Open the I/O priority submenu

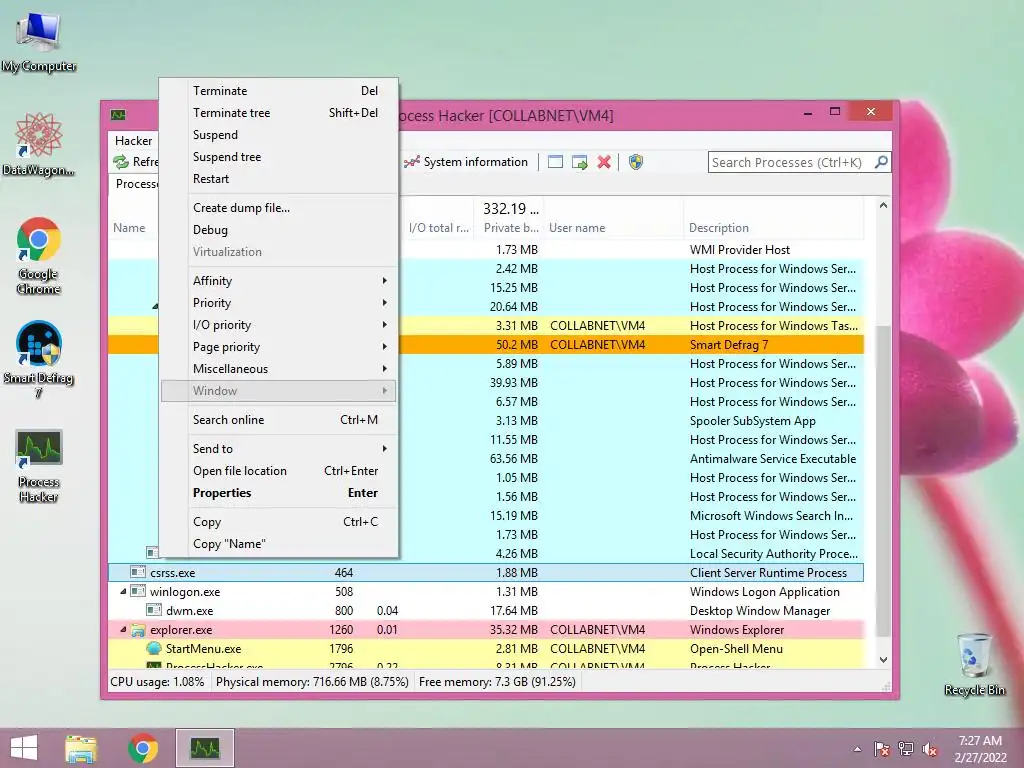tap(278, 325)
